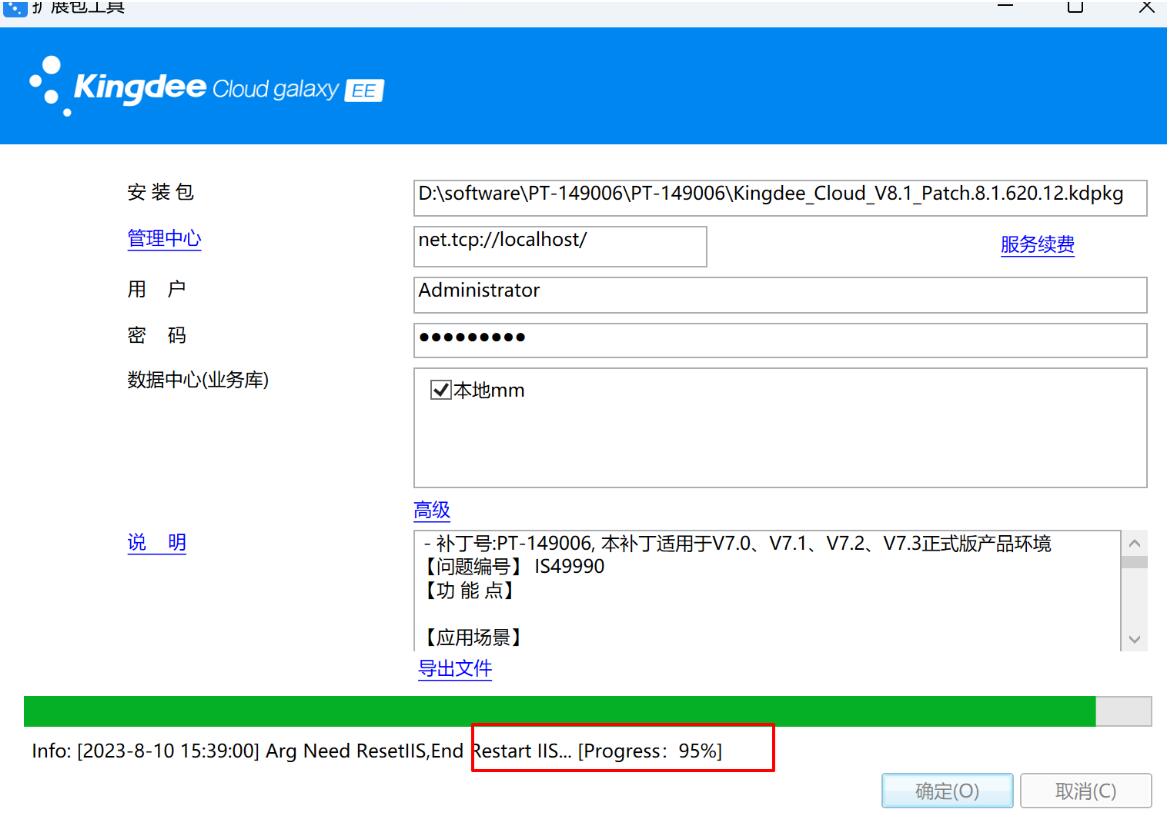Open the 管理中心 link
The width and height of the screenshot is (1169, 819).
(164, 238)
